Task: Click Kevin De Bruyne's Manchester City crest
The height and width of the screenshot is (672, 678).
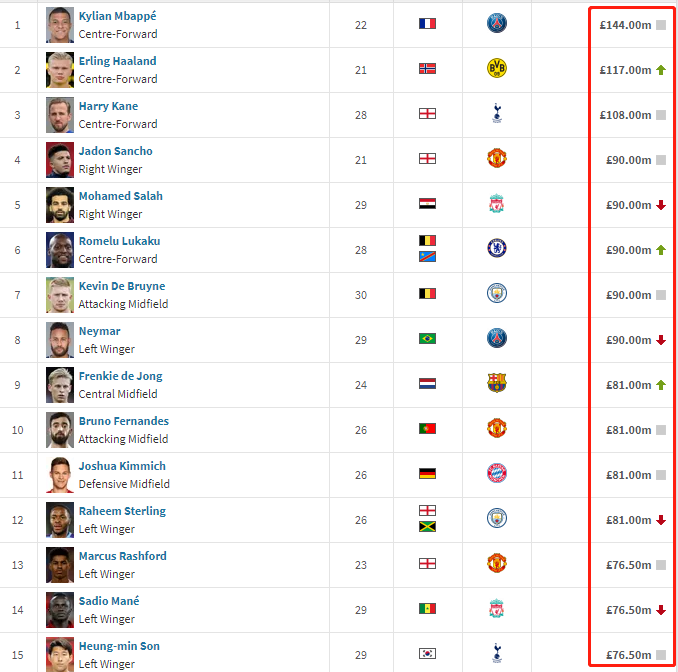Action: tap(496, 293)
